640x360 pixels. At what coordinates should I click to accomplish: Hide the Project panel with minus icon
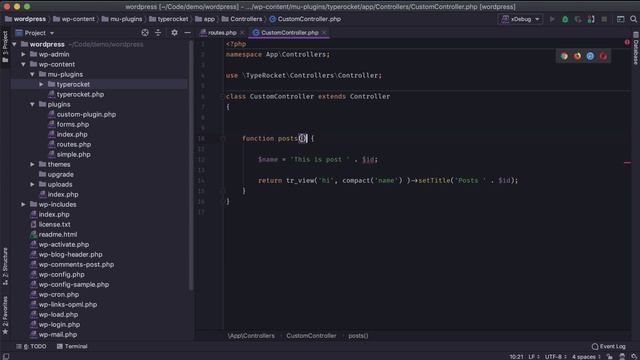tap(187, 33)
